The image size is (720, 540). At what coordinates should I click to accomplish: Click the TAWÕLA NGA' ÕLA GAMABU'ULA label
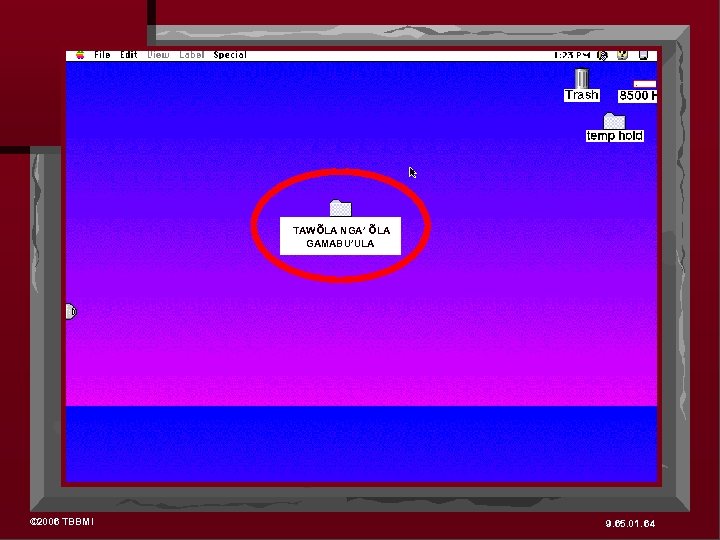(340, 236)
